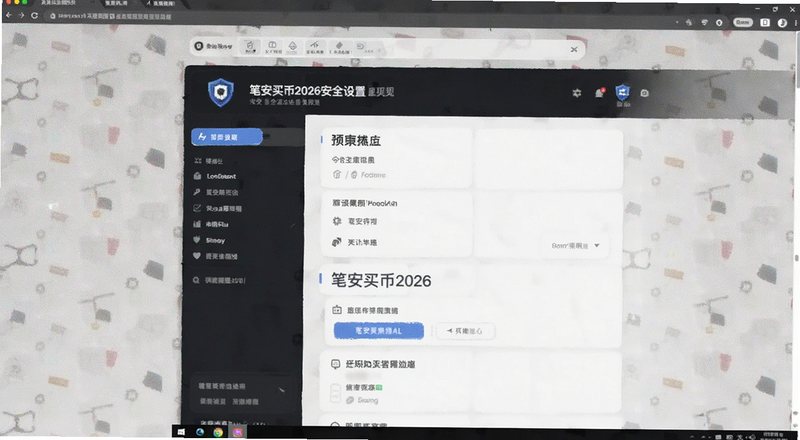The height and width of the screenshot is (440, 800).
Task: Click the swirl icon row in the second card
Action: pyautogui.click(x=355, y=242)
